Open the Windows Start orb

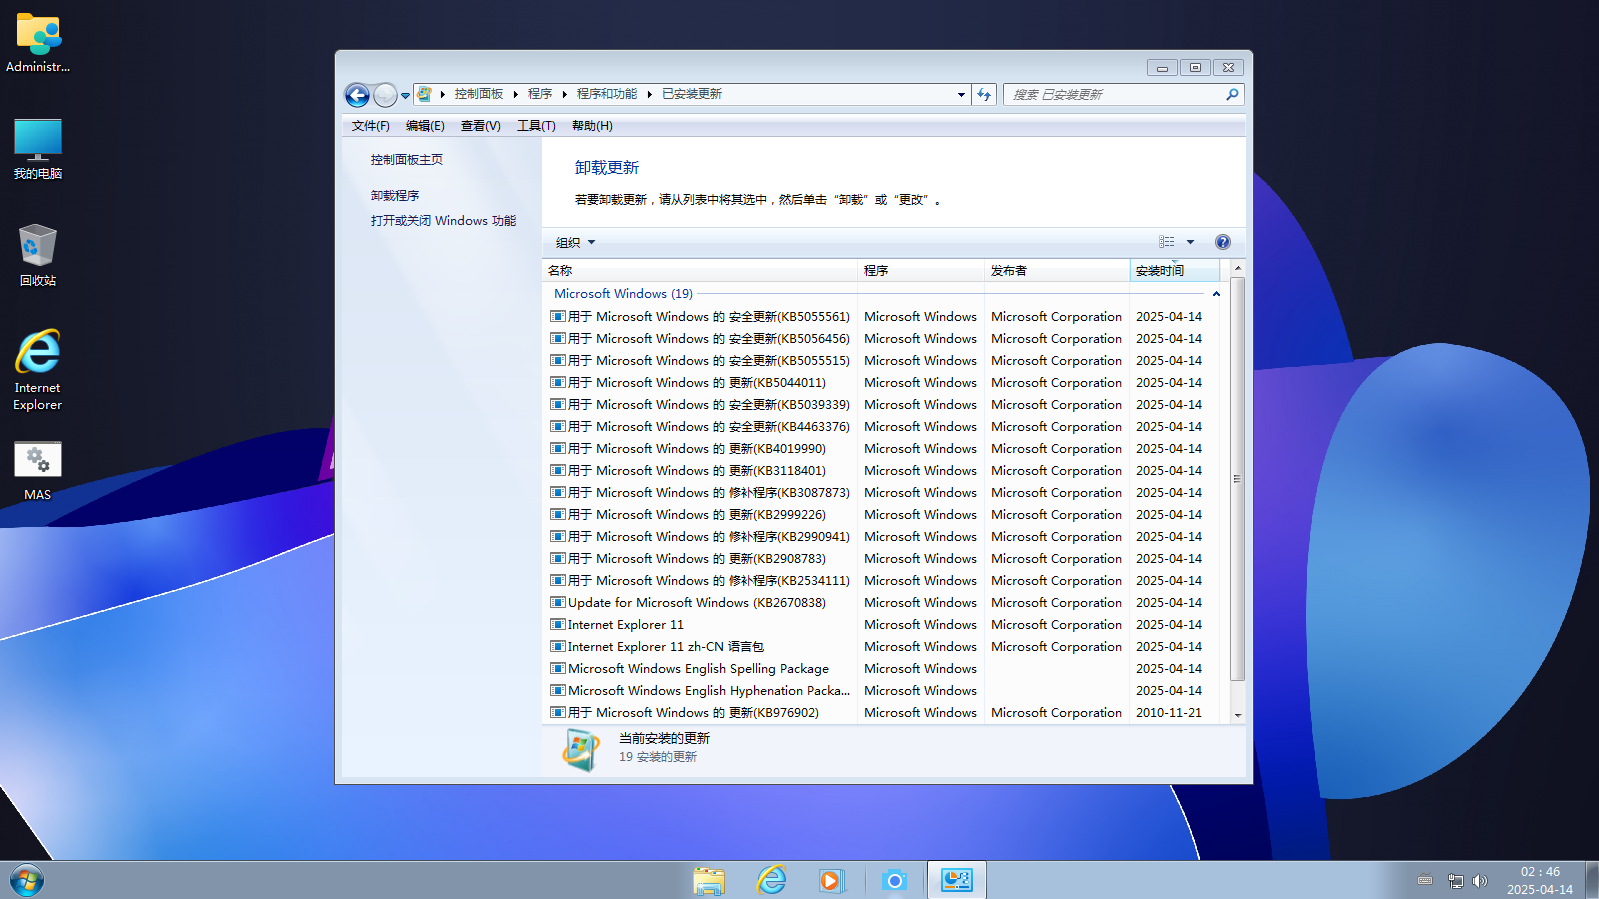tap(27, 881)
